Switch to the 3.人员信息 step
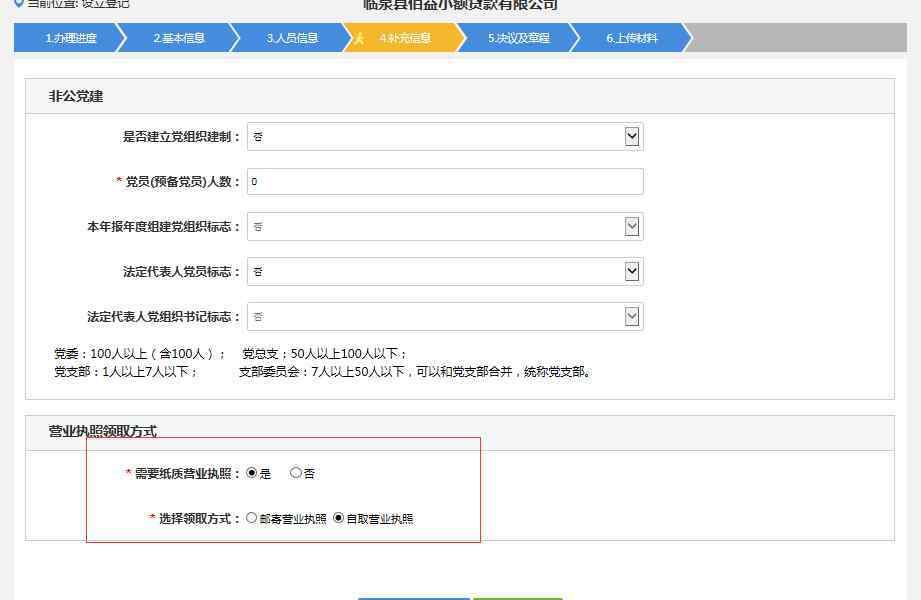This screenshot has width=921, height=600. point(292,39)
